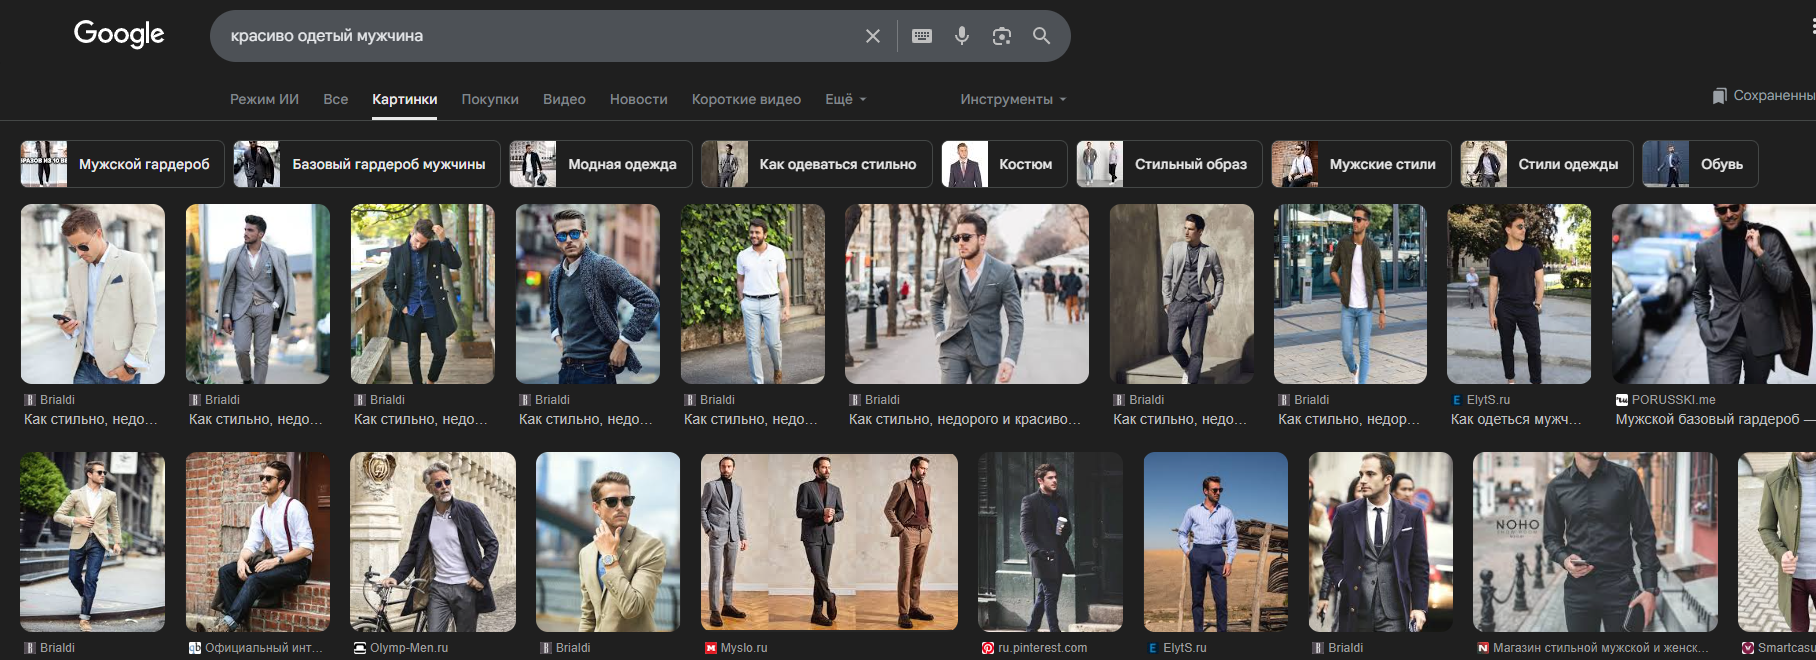Switch to the Видео tab

pos(564,99)
